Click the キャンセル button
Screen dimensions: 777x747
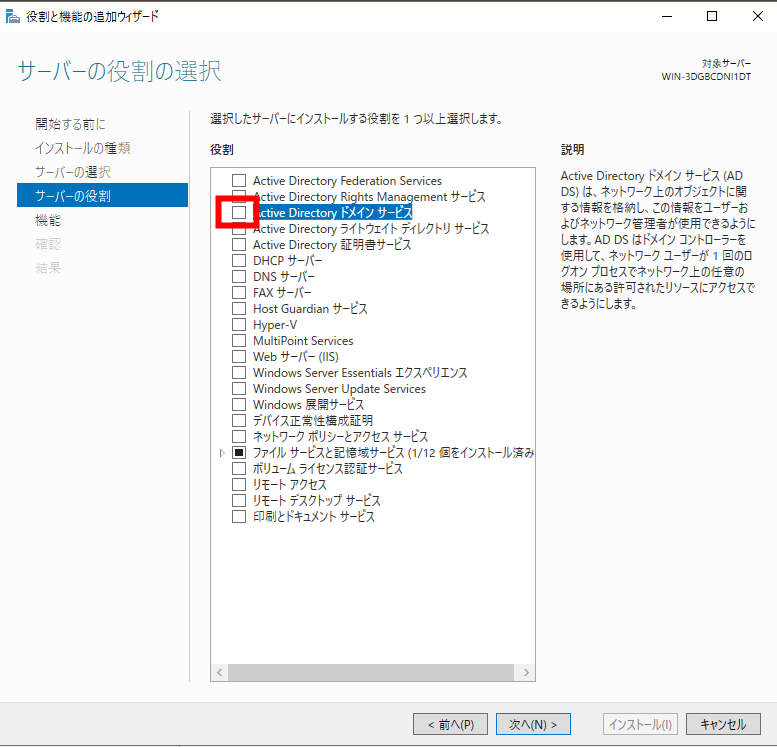click(x=723, y=724)
